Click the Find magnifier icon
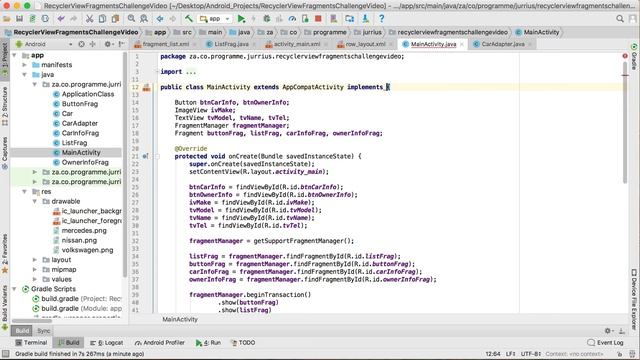This screenshot has width=640, height=360. click(131, 19)
